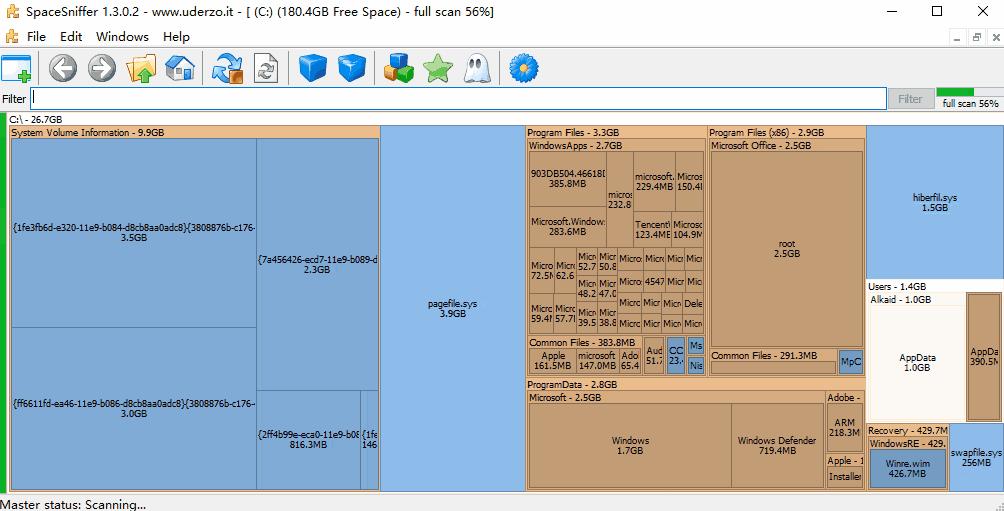
Task: Restore the inner child window
Action: (976, 37)
